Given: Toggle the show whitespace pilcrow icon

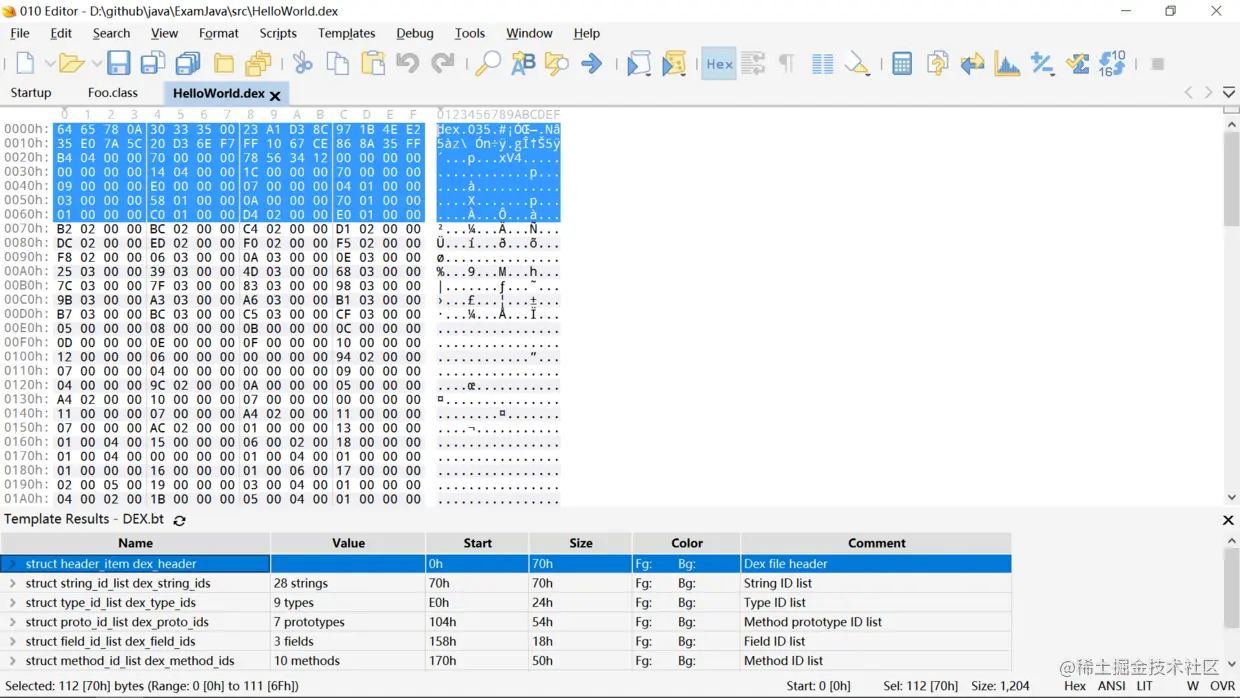Looking at the screenshot, I should [x=787, y=64].
